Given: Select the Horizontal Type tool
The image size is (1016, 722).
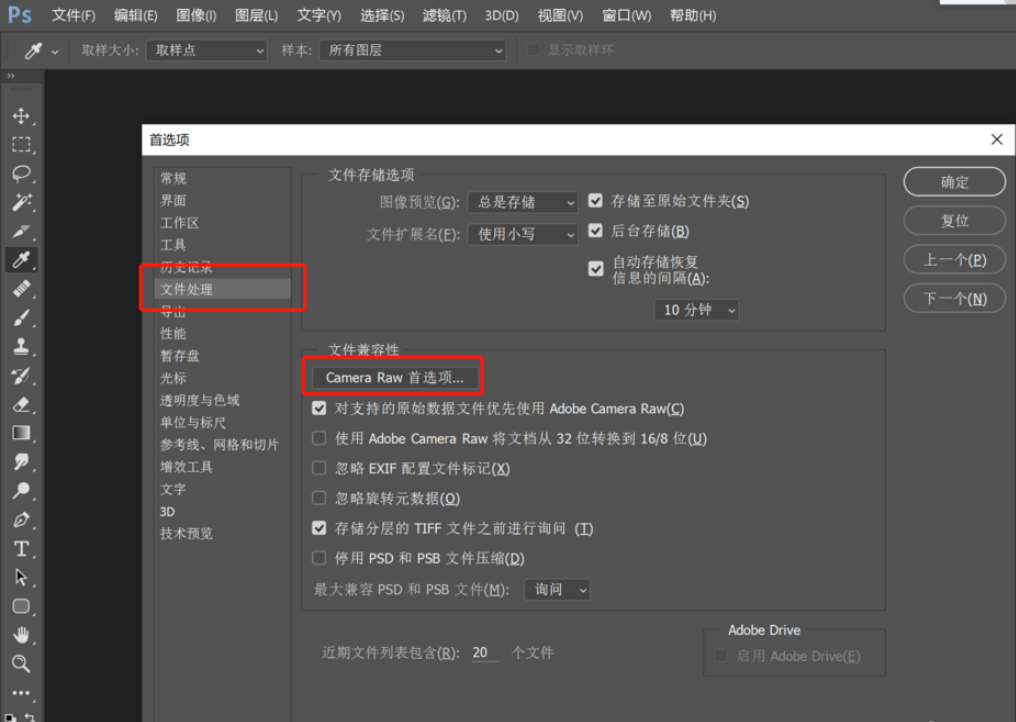Looking at the screenshot, I should (21, 549).
